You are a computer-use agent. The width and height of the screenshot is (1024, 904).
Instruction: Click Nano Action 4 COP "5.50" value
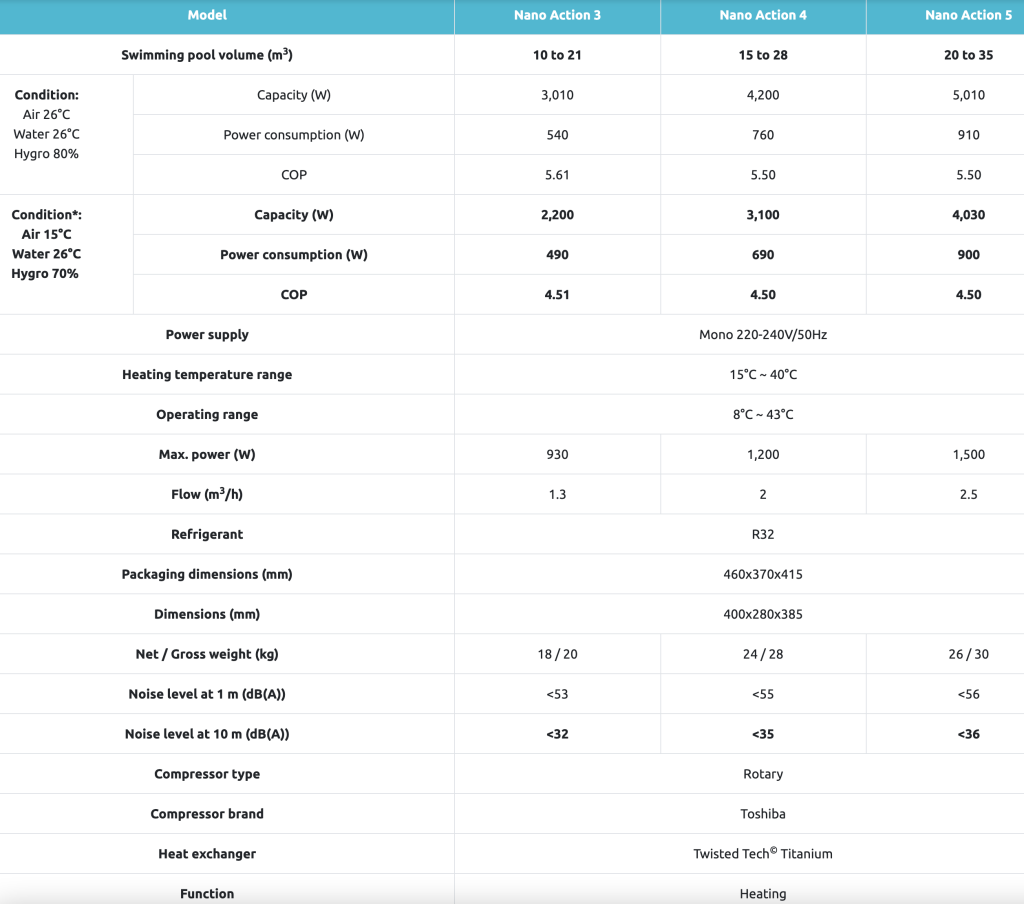[763, 175]
